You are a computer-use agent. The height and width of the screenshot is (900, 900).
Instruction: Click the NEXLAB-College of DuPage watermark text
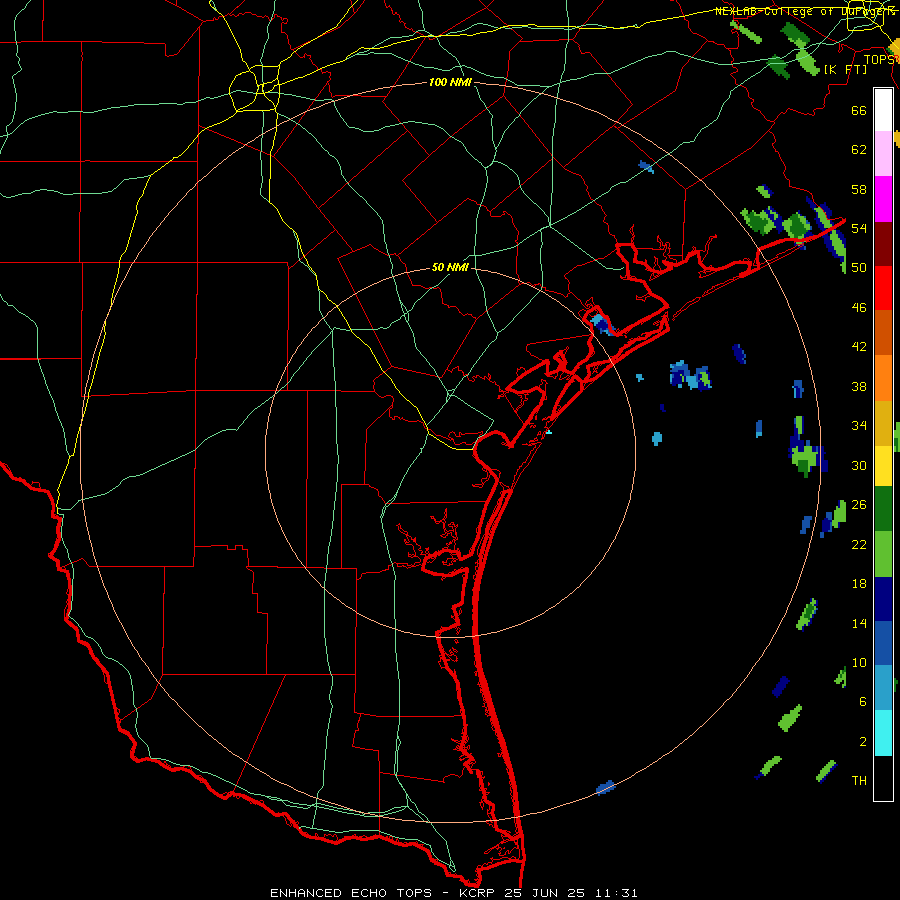pyautogui.click(x=805, y=11)
